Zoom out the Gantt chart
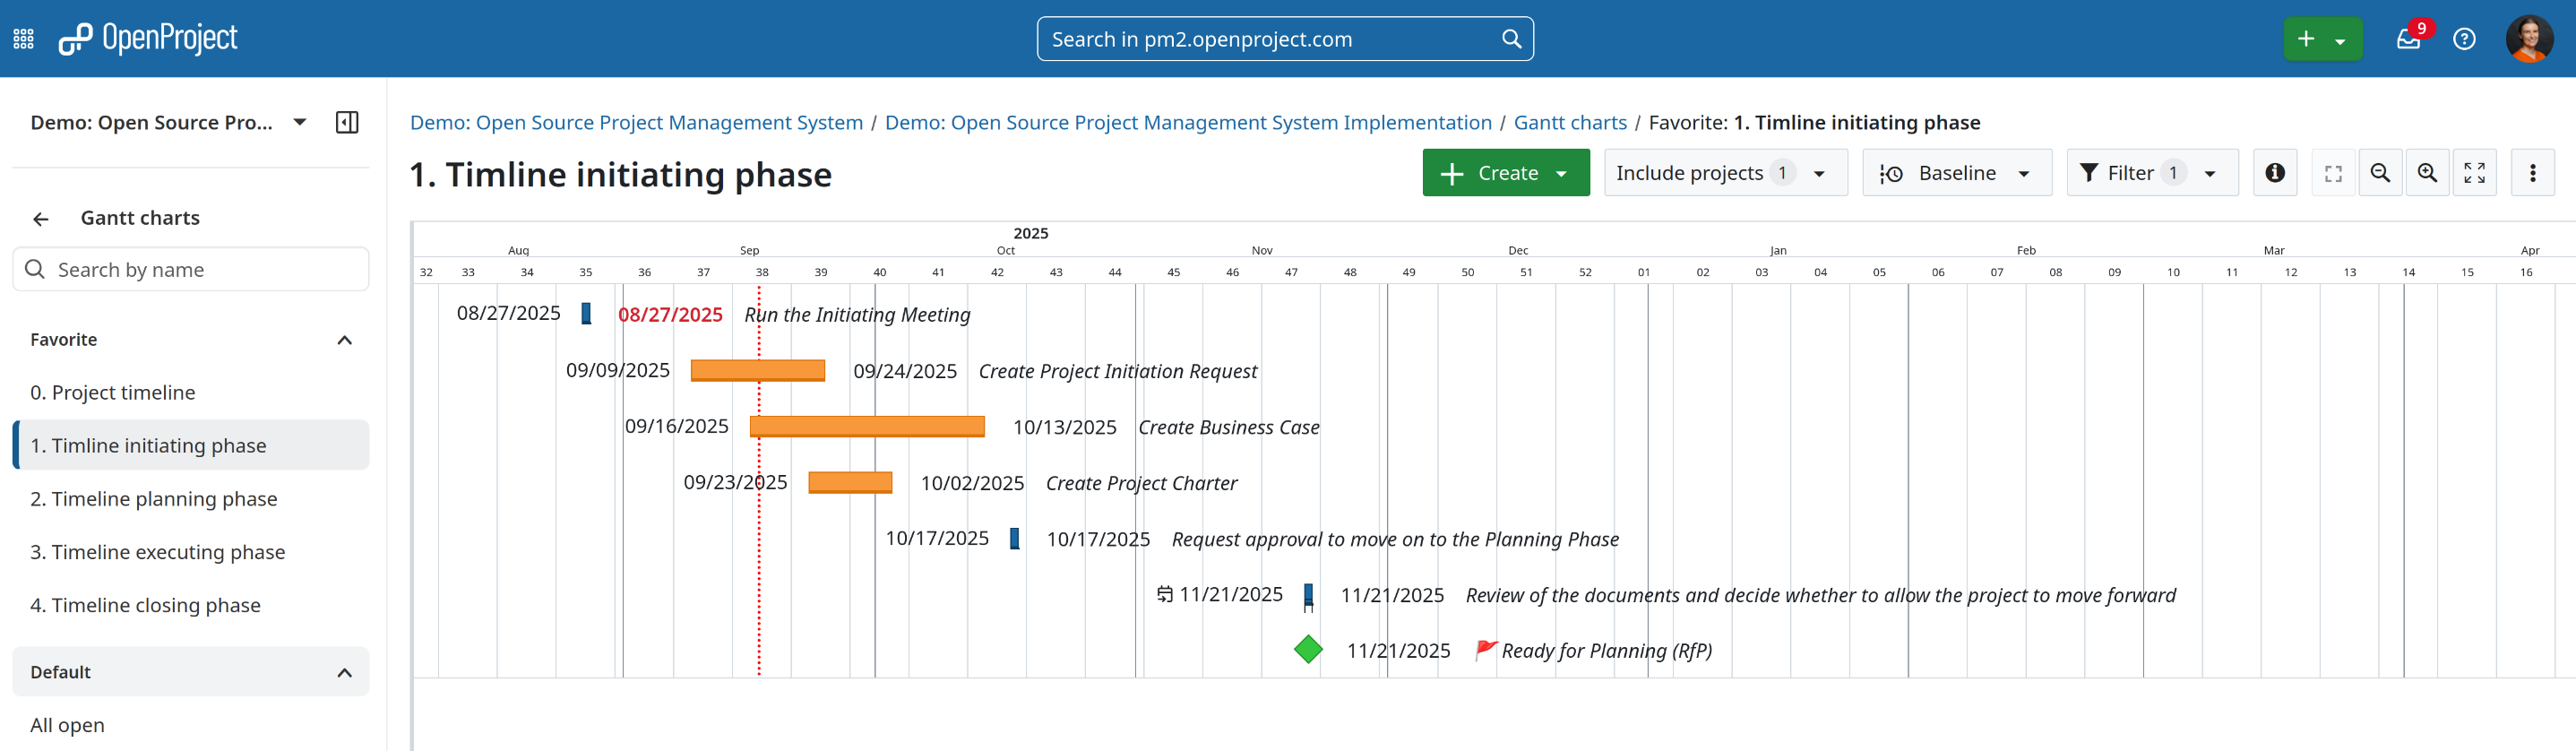 (2380, 173)
